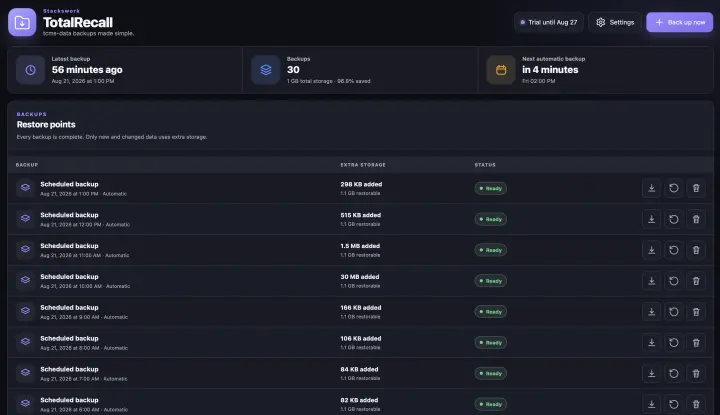The width and height of the screenshot is (720, 415).
Task: Click the BACKUP column header
Action: pos(27,165)
